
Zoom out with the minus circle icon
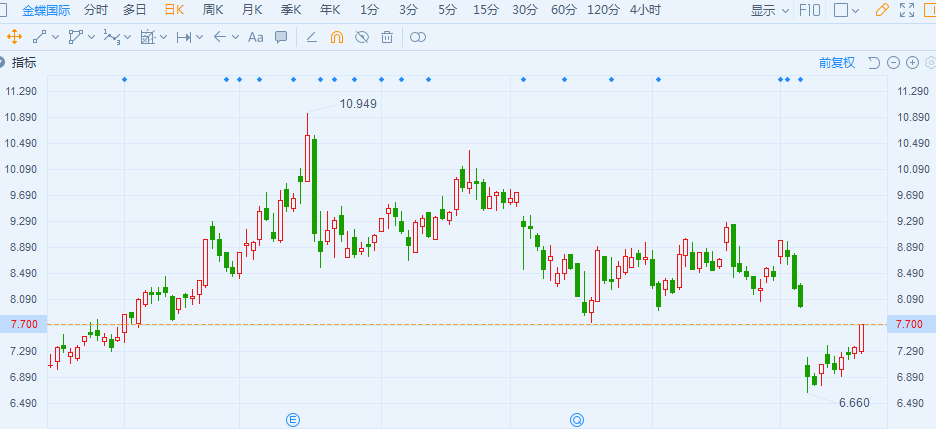pos(893,63)
